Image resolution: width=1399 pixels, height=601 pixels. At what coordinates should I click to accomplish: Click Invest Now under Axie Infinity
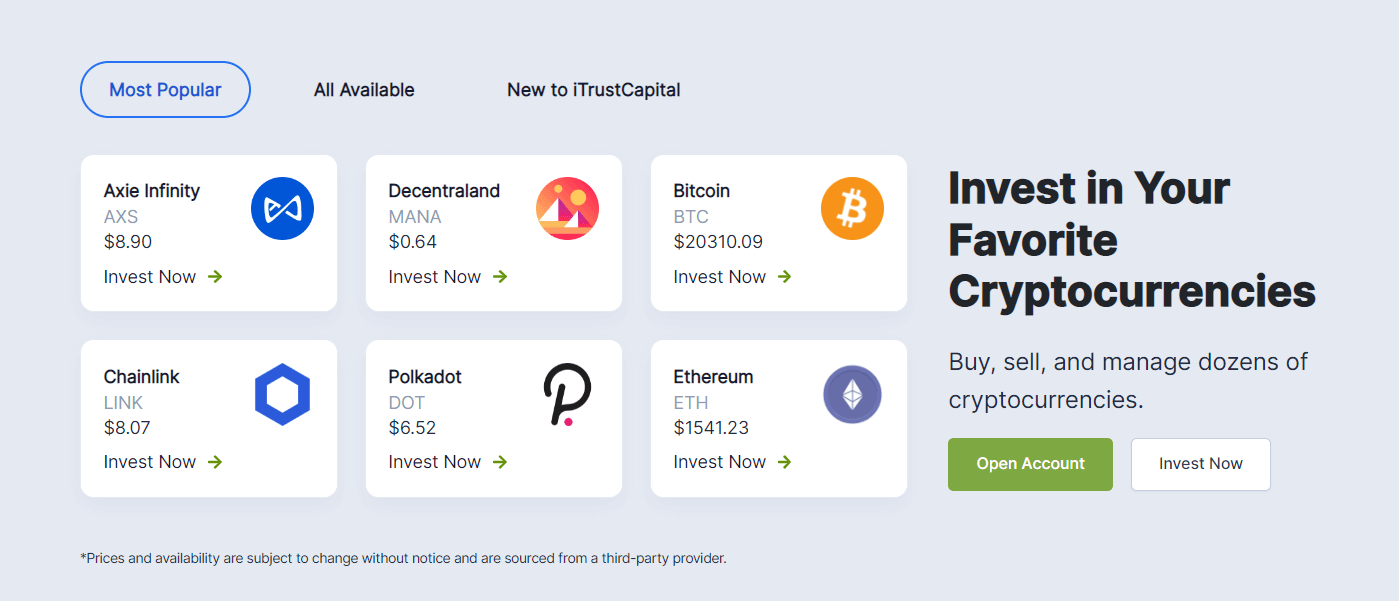149,277
